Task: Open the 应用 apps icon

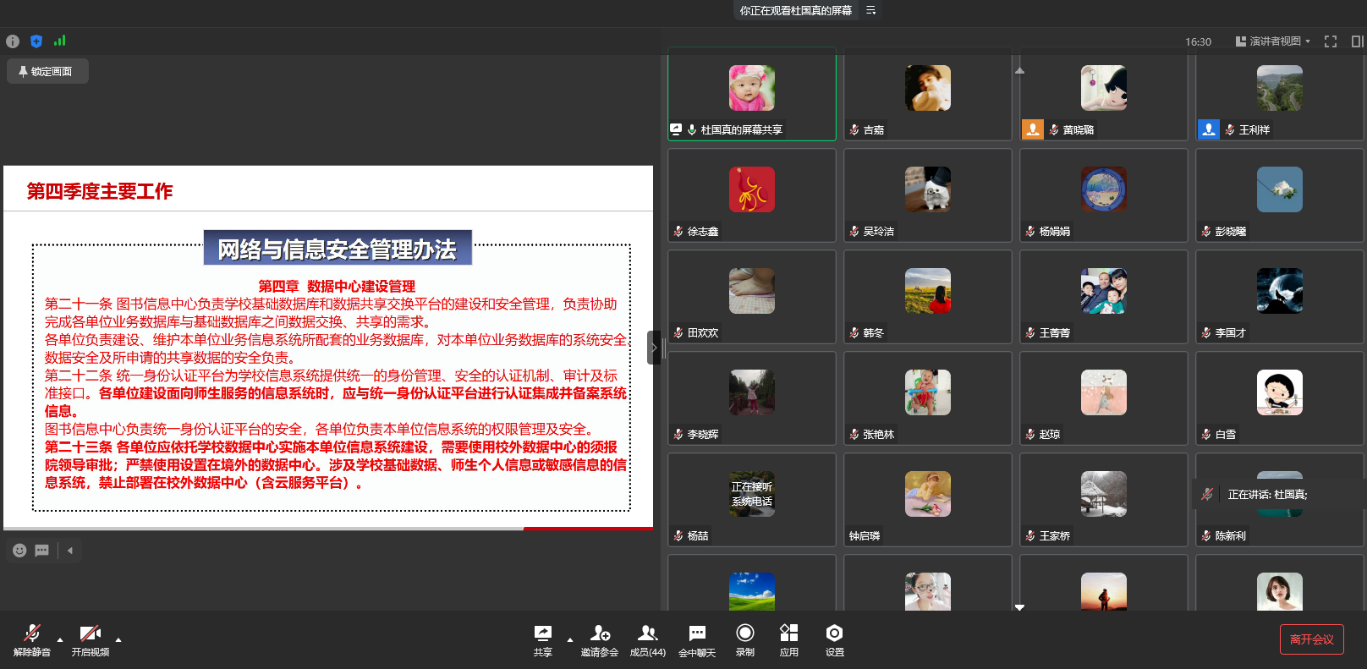Action: pyautogui.click(x=789, y=639)
